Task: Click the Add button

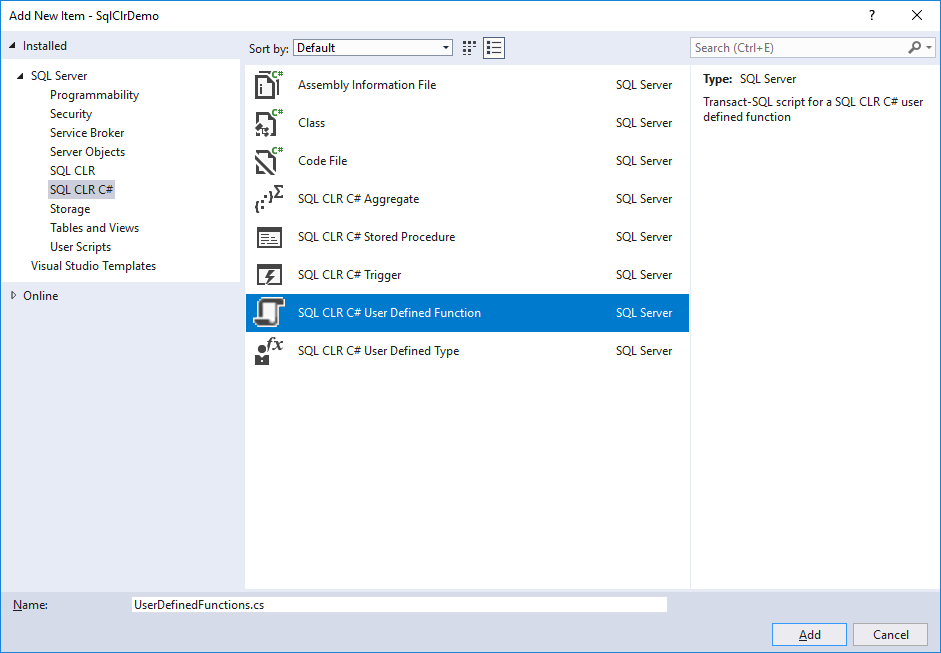Action: tap(809, 634)
